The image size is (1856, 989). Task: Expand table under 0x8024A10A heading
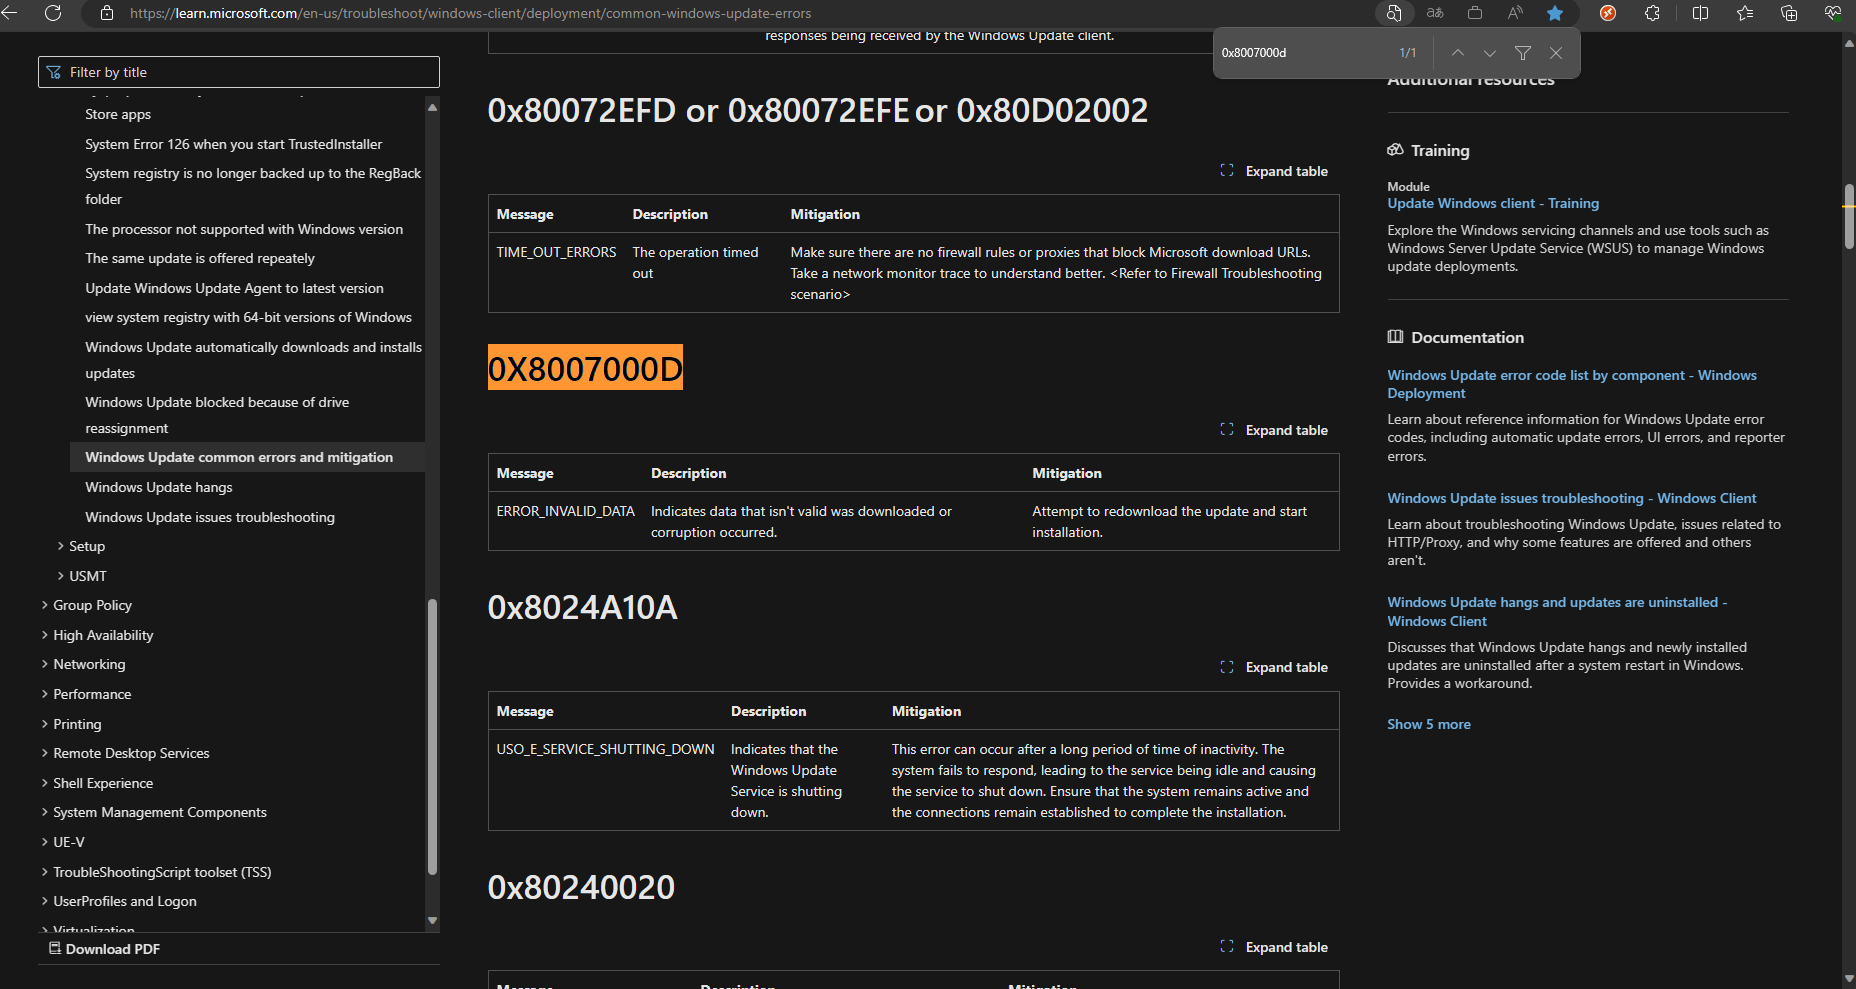pos(1274,667)
